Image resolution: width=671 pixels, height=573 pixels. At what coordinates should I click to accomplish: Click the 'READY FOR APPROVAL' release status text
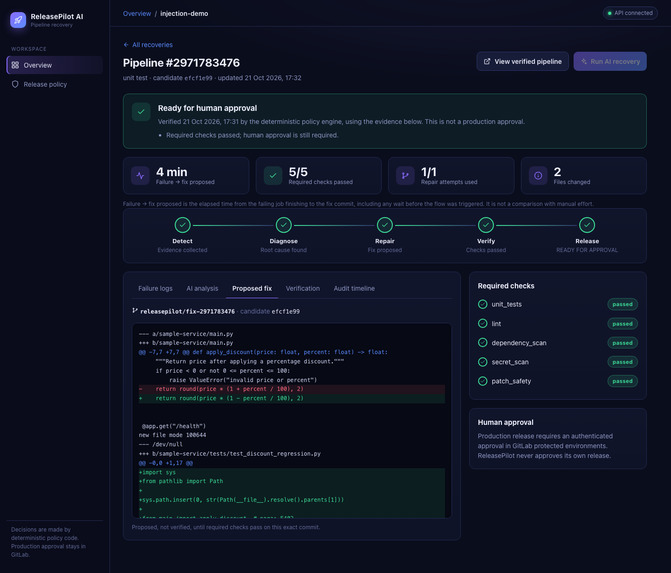(x=587, y=250)
